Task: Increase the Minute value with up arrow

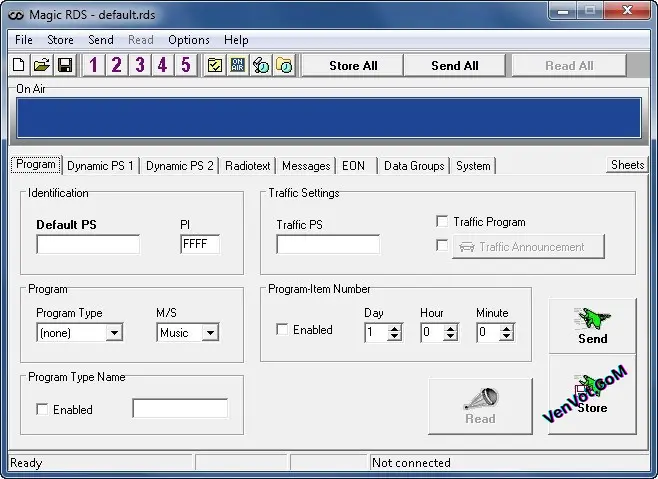Action: click(507, 329)
